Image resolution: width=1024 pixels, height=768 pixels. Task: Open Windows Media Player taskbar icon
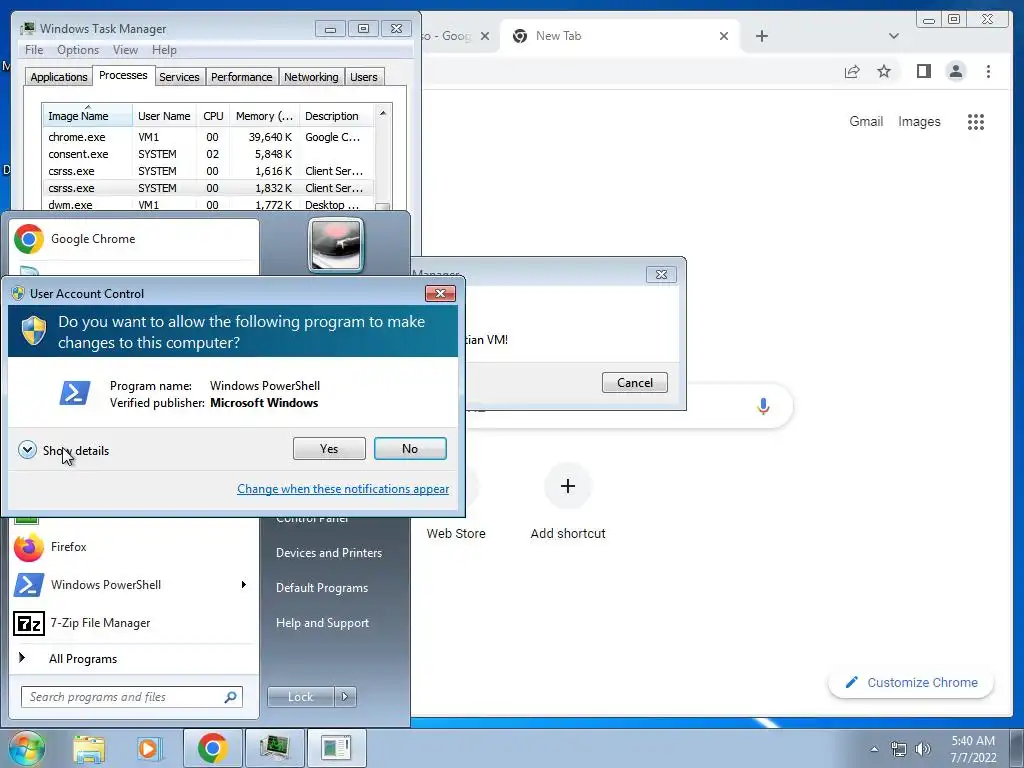click(148, 749)
